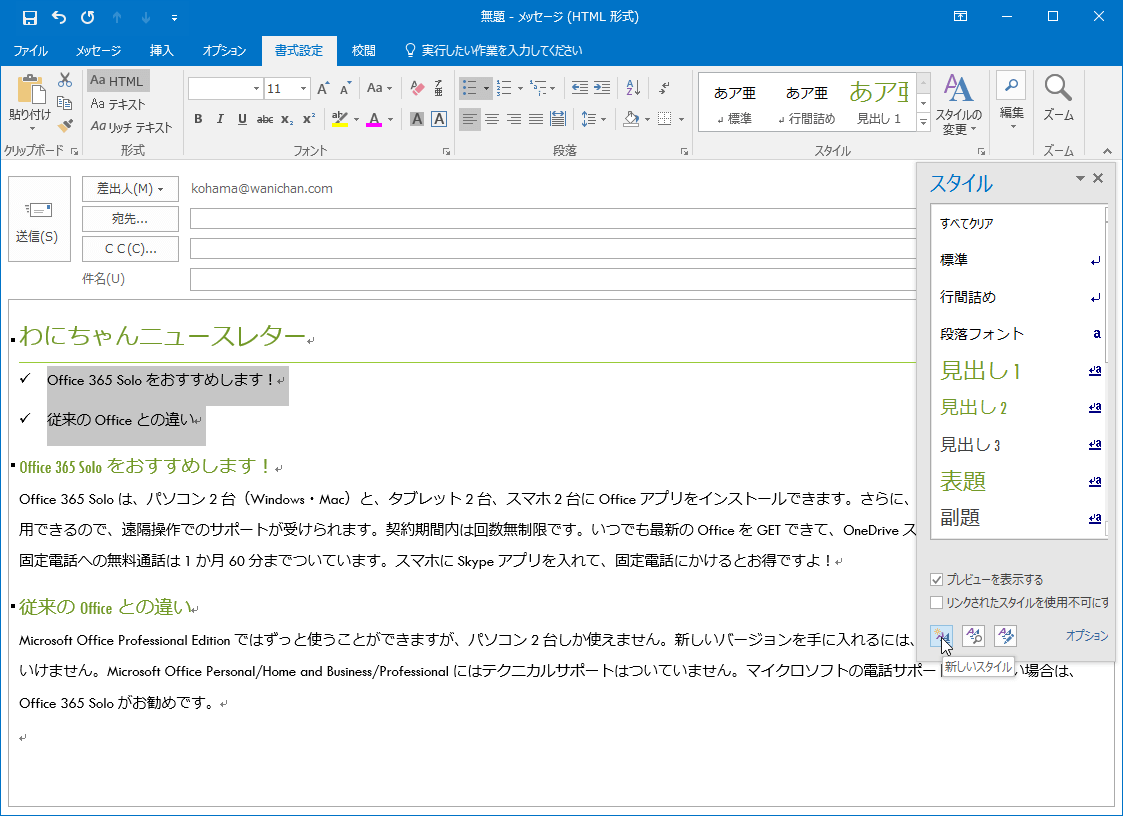
Task: Click into the 件名(U) subject field
Action: 552,279
